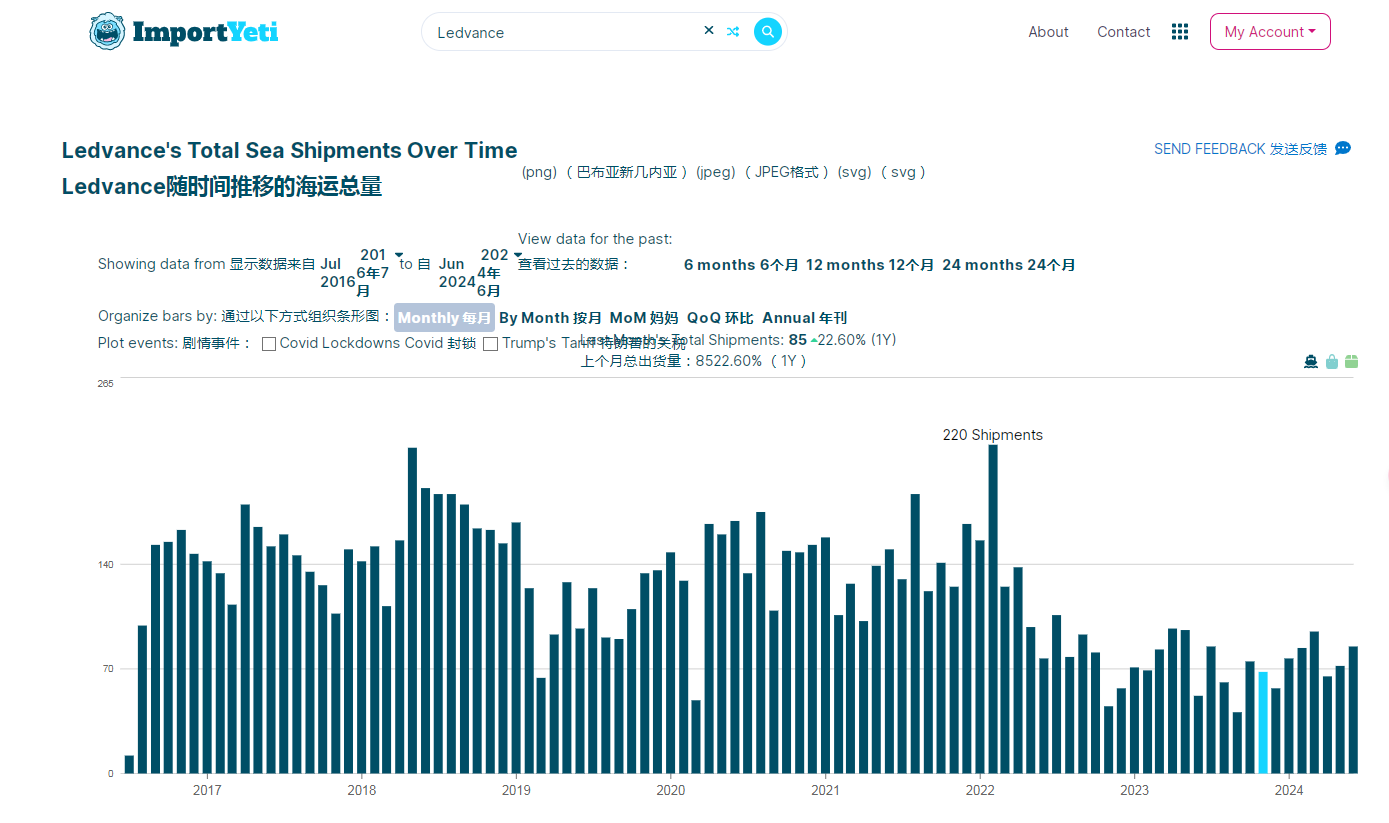Select the shopping bag icon near the chart

[1332, 361]
